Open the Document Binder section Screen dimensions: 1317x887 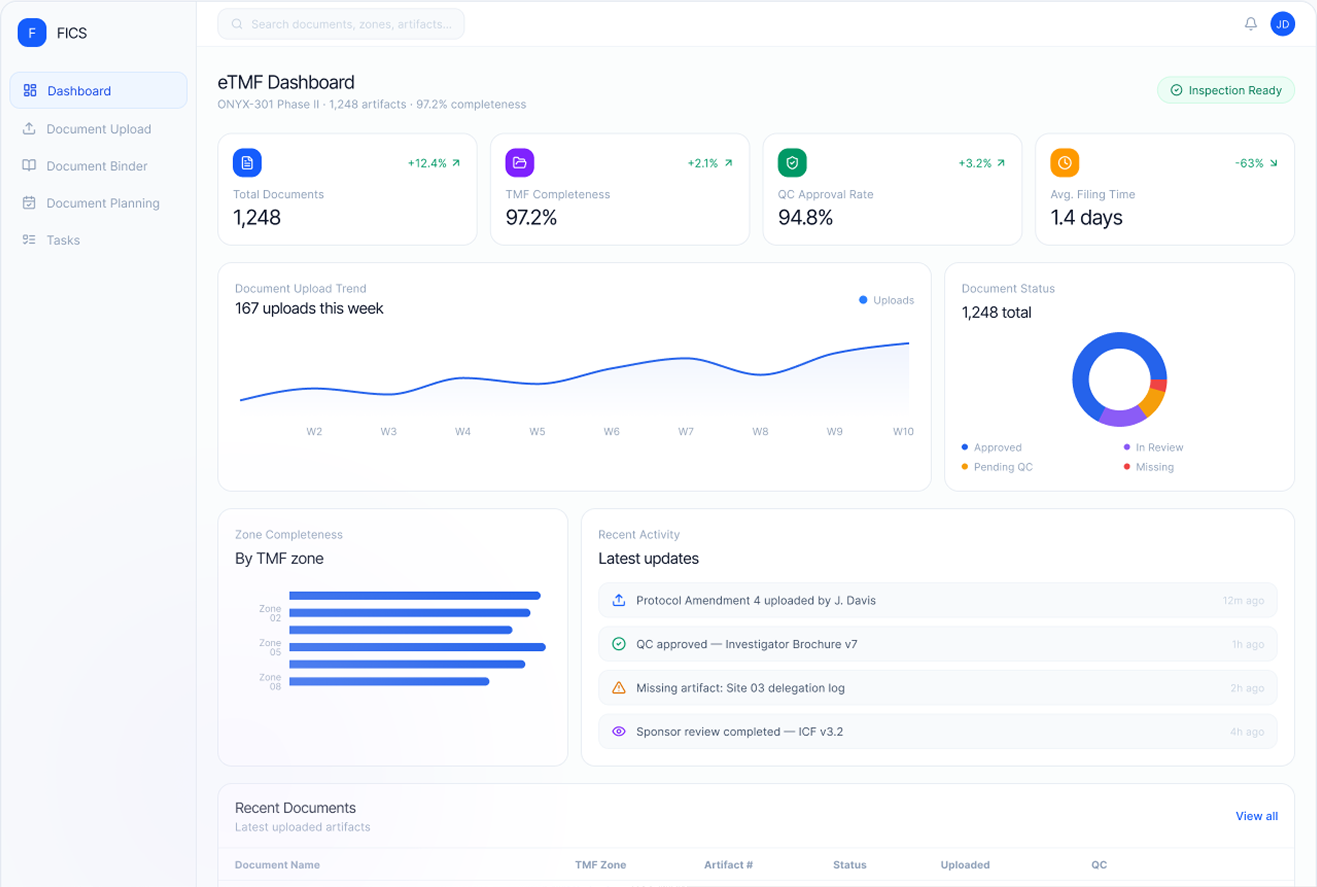tap(96, 166)
